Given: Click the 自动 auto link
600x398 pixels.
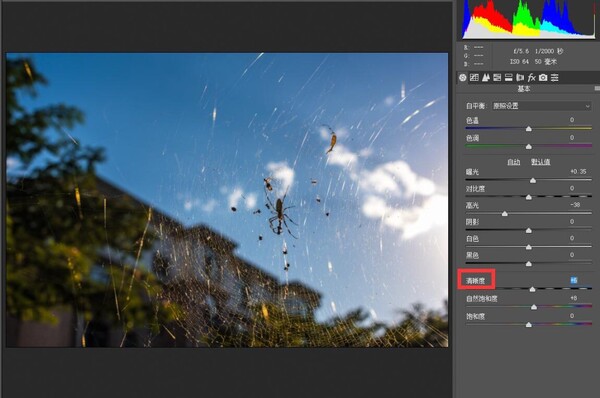Looking at the screenshot, I should pos(514,162).
